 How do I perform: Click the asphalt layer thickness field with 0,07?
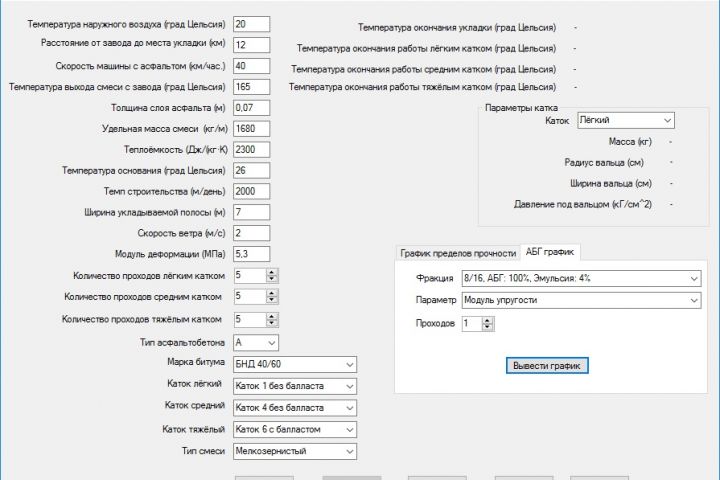251,108
